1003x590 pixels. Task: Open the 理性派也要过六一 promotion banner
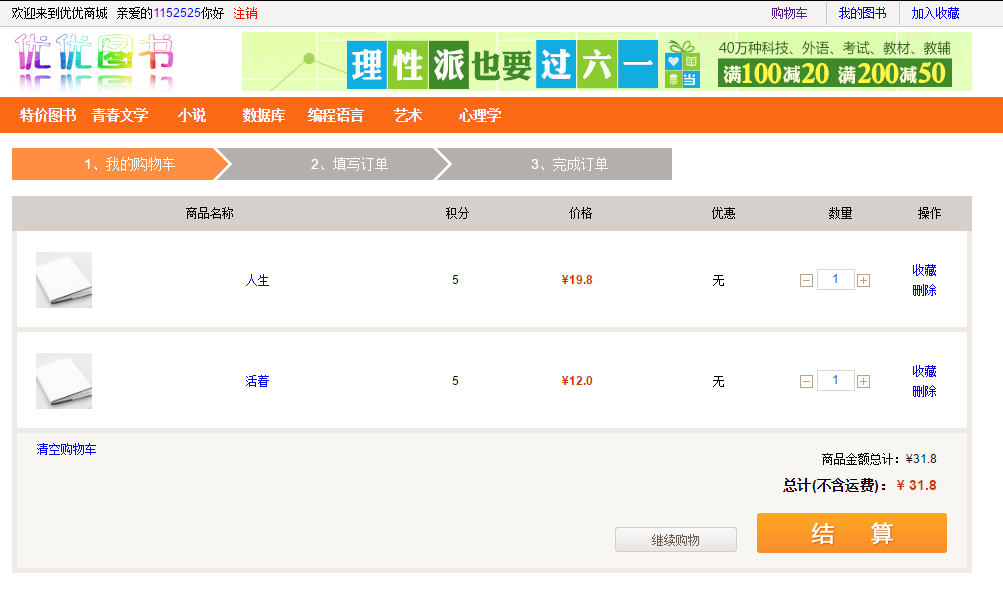click(x=606, y=61)
